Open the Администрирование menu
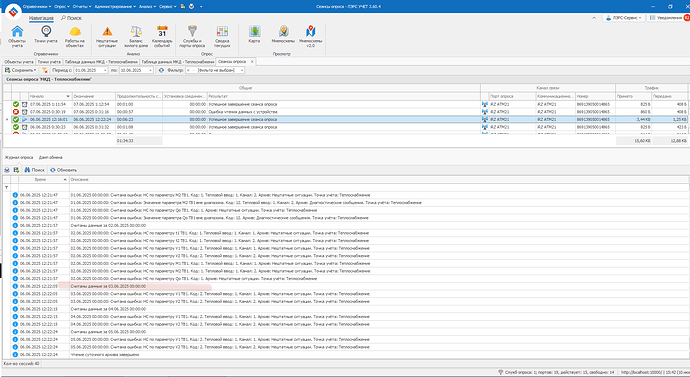The width and height of the screenshot is (690, 377). point(115,7)
